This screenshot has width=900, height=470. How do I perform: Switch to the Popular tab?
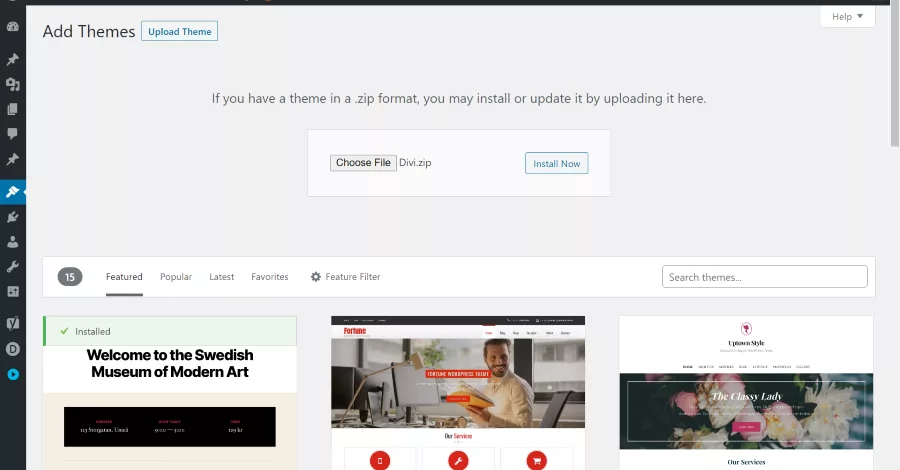(176, 277)
